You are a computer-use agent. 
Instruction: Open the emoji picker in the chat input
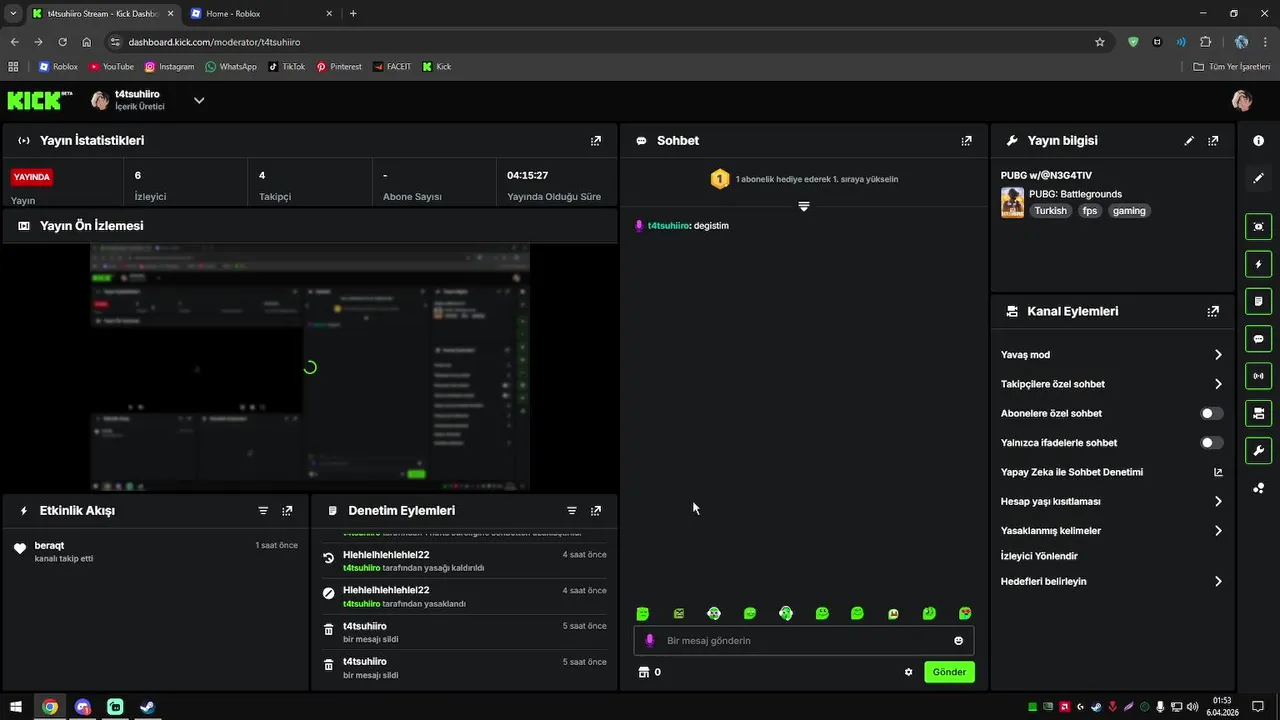[958, 641]
